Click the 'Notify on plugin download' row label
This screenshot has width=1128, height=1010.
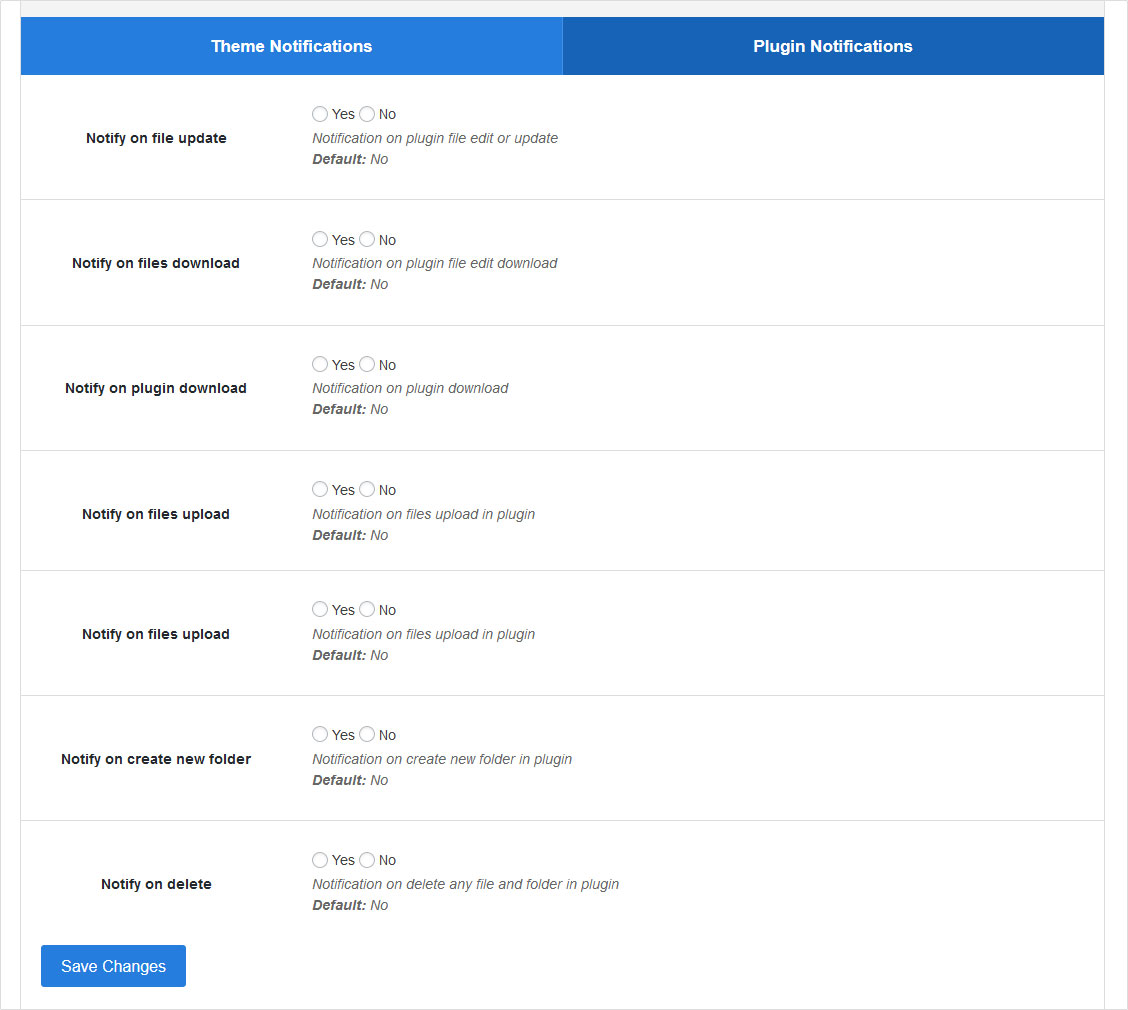pos(156,388)
